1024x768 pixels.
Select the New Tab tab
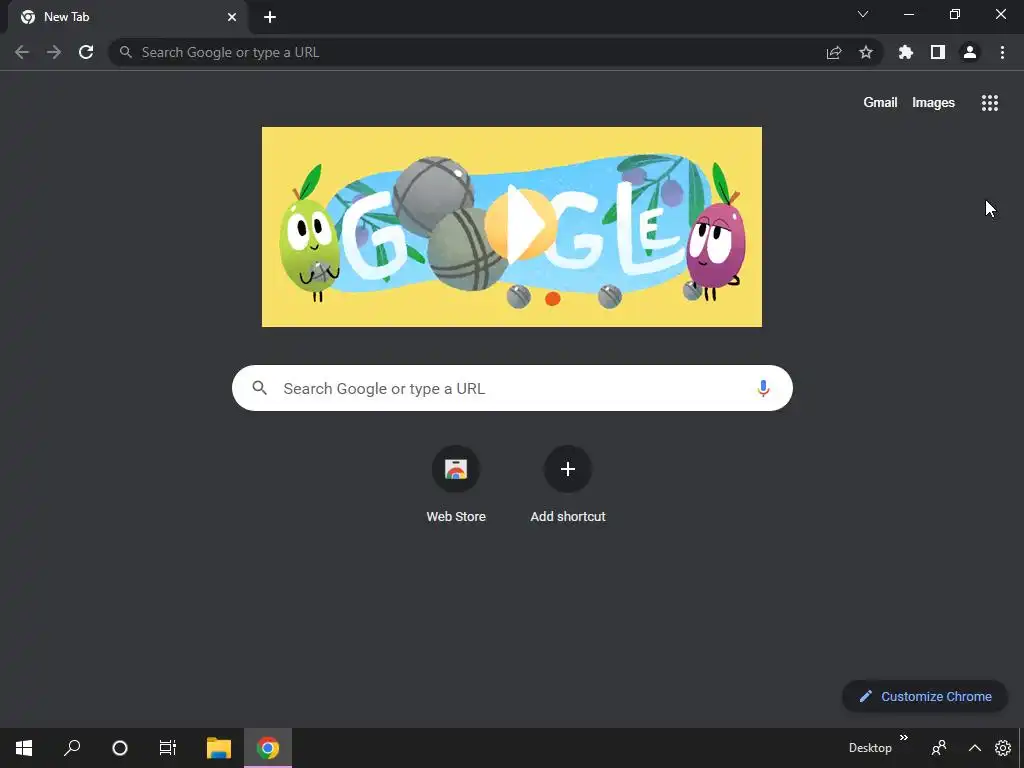[127, 17]
